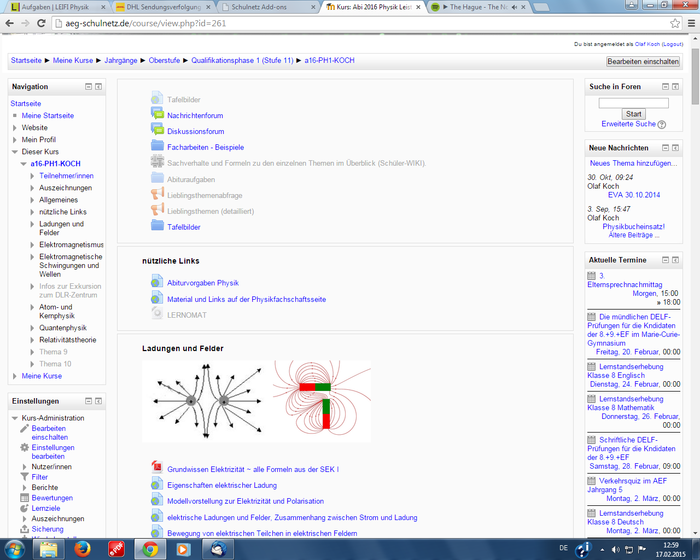700x560 pixels.
Task: Collapse the Neue Nachrichten block
Action: [x=665, y=147]
